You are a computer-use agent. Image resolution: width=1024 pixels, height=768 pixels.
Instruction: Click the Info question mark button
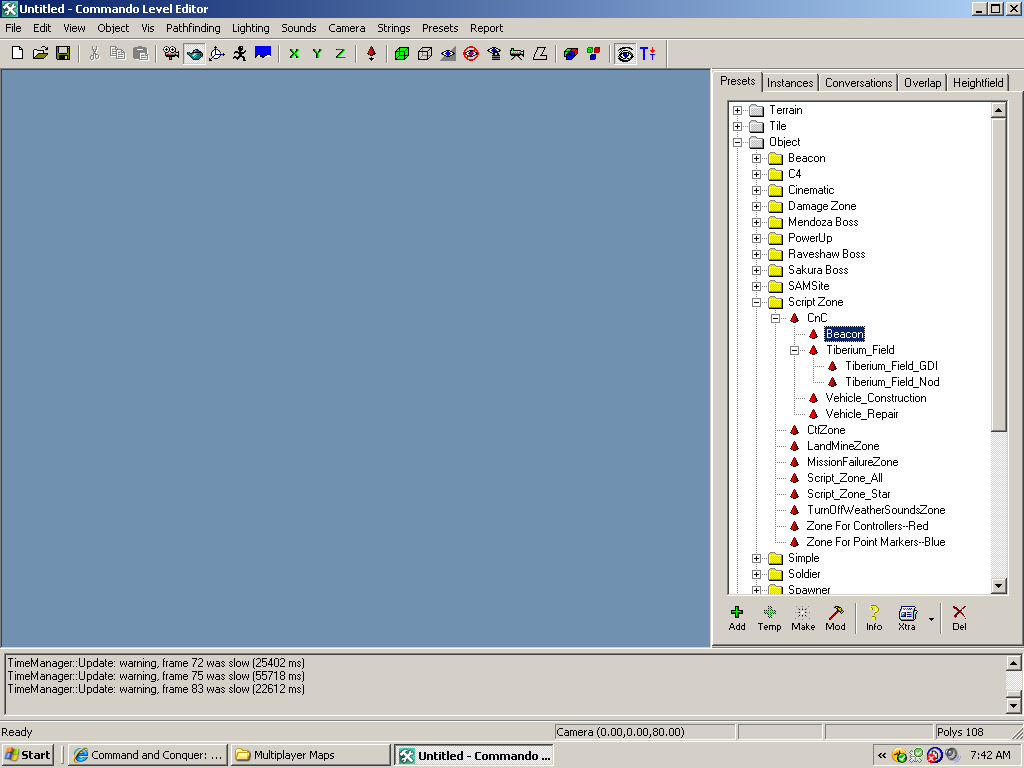pos(874,618)
